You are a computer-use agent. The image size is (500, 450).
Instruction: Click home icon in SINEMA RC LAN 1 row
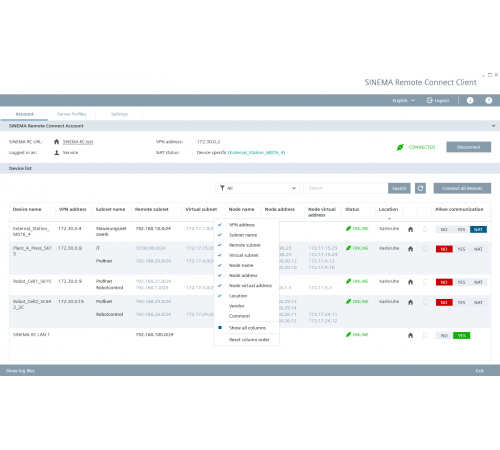410,335
